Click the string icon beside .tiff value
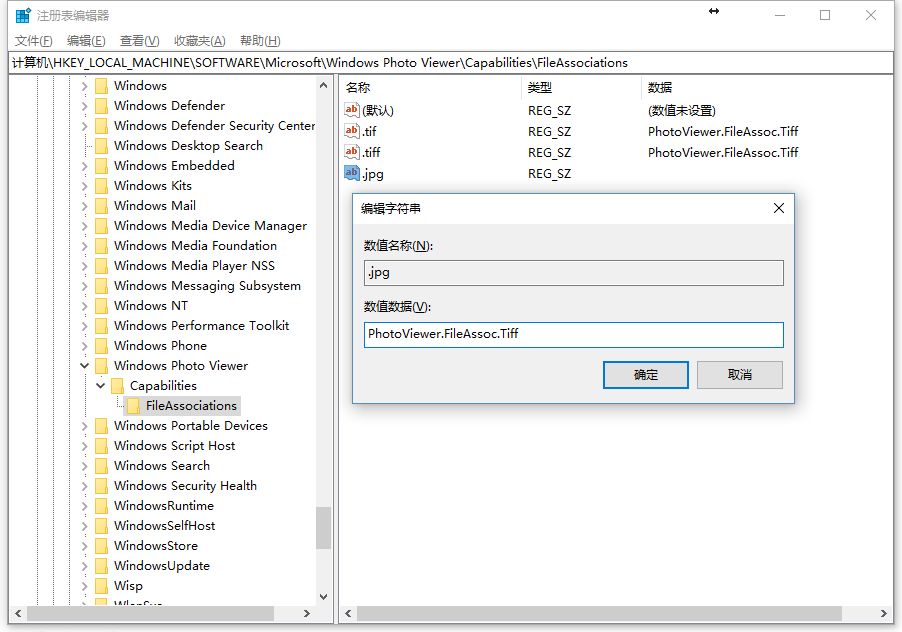This screenshot has width=902, height=632. tap(351, 152)
